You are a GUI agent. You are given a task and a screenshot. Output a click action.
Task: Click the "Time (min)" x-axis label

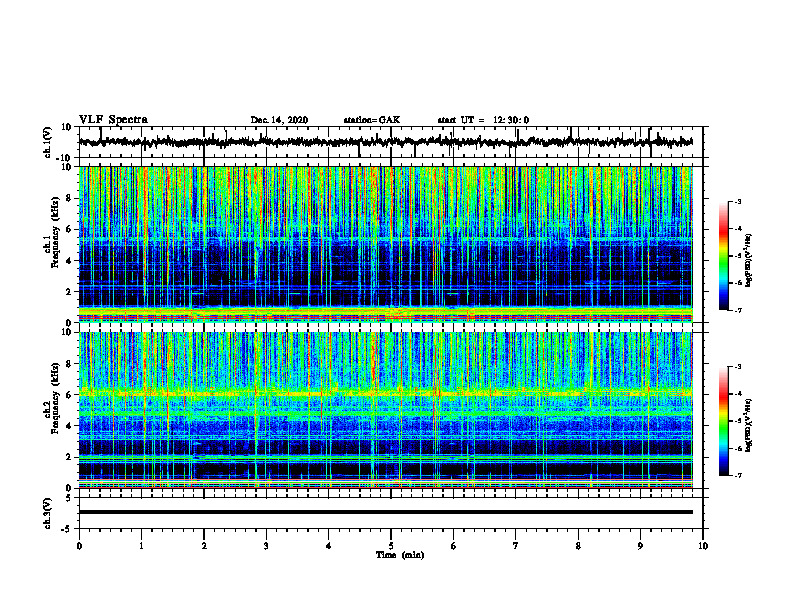pyautogui.click(x=400, y=555)
